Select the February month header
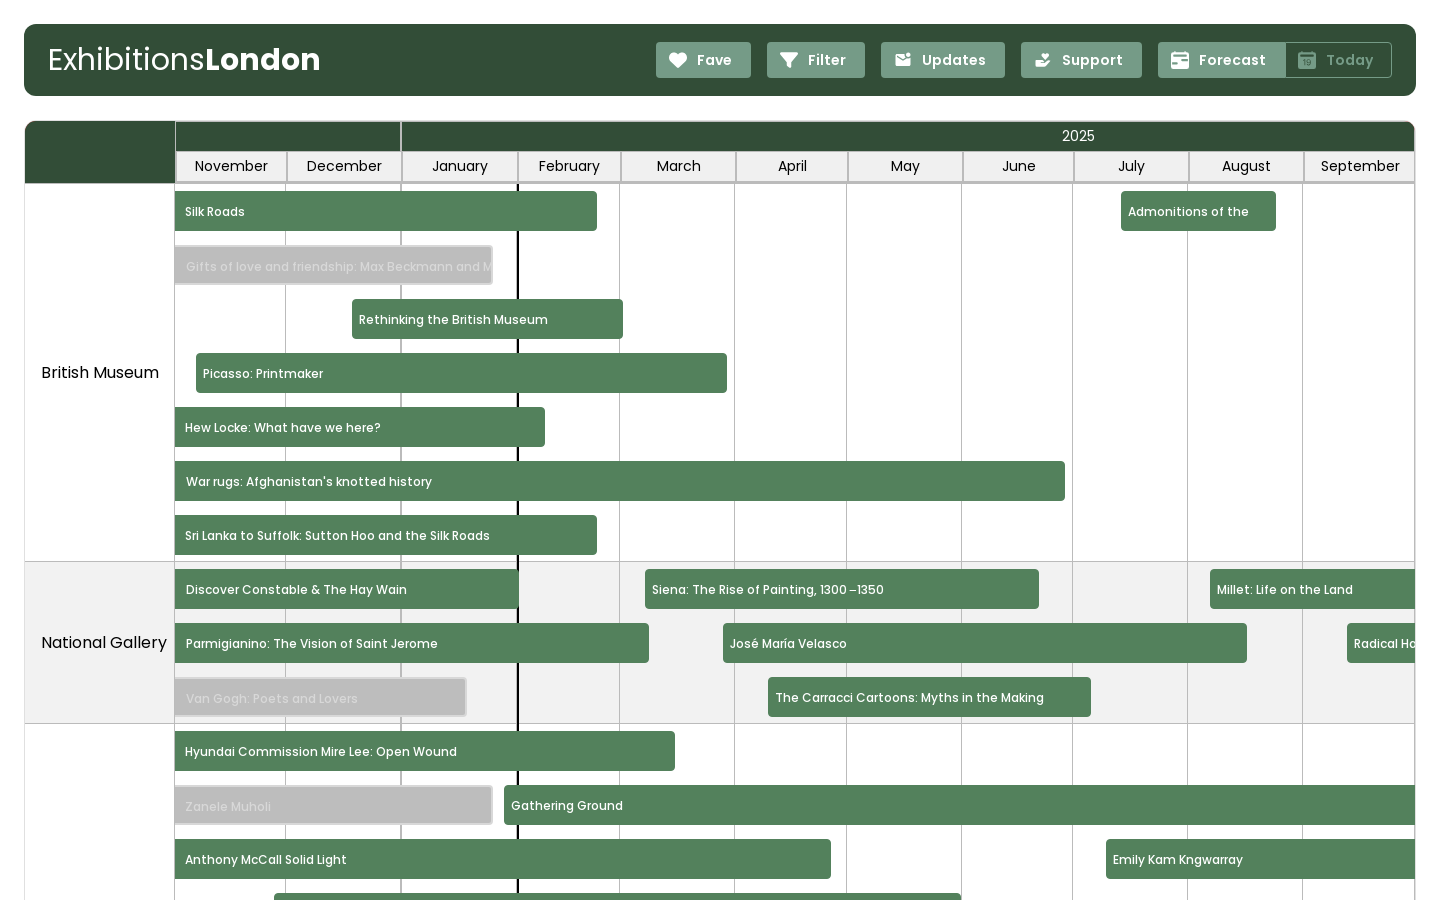The height and width of the screenshot is (900, 1440). (x=569, y=166)
